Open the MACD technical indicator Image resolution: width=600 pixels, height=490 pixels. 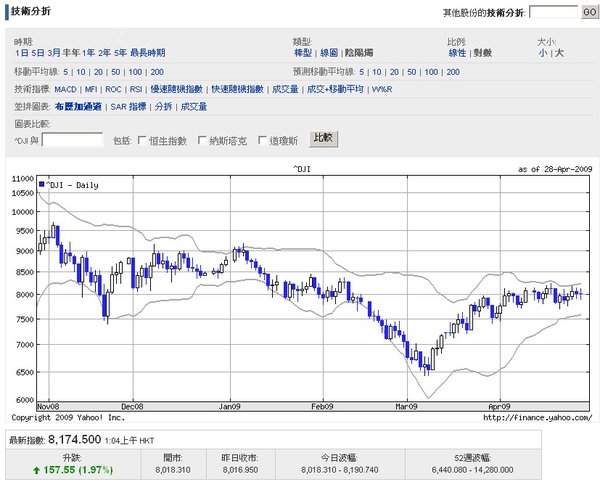[65, 89]
